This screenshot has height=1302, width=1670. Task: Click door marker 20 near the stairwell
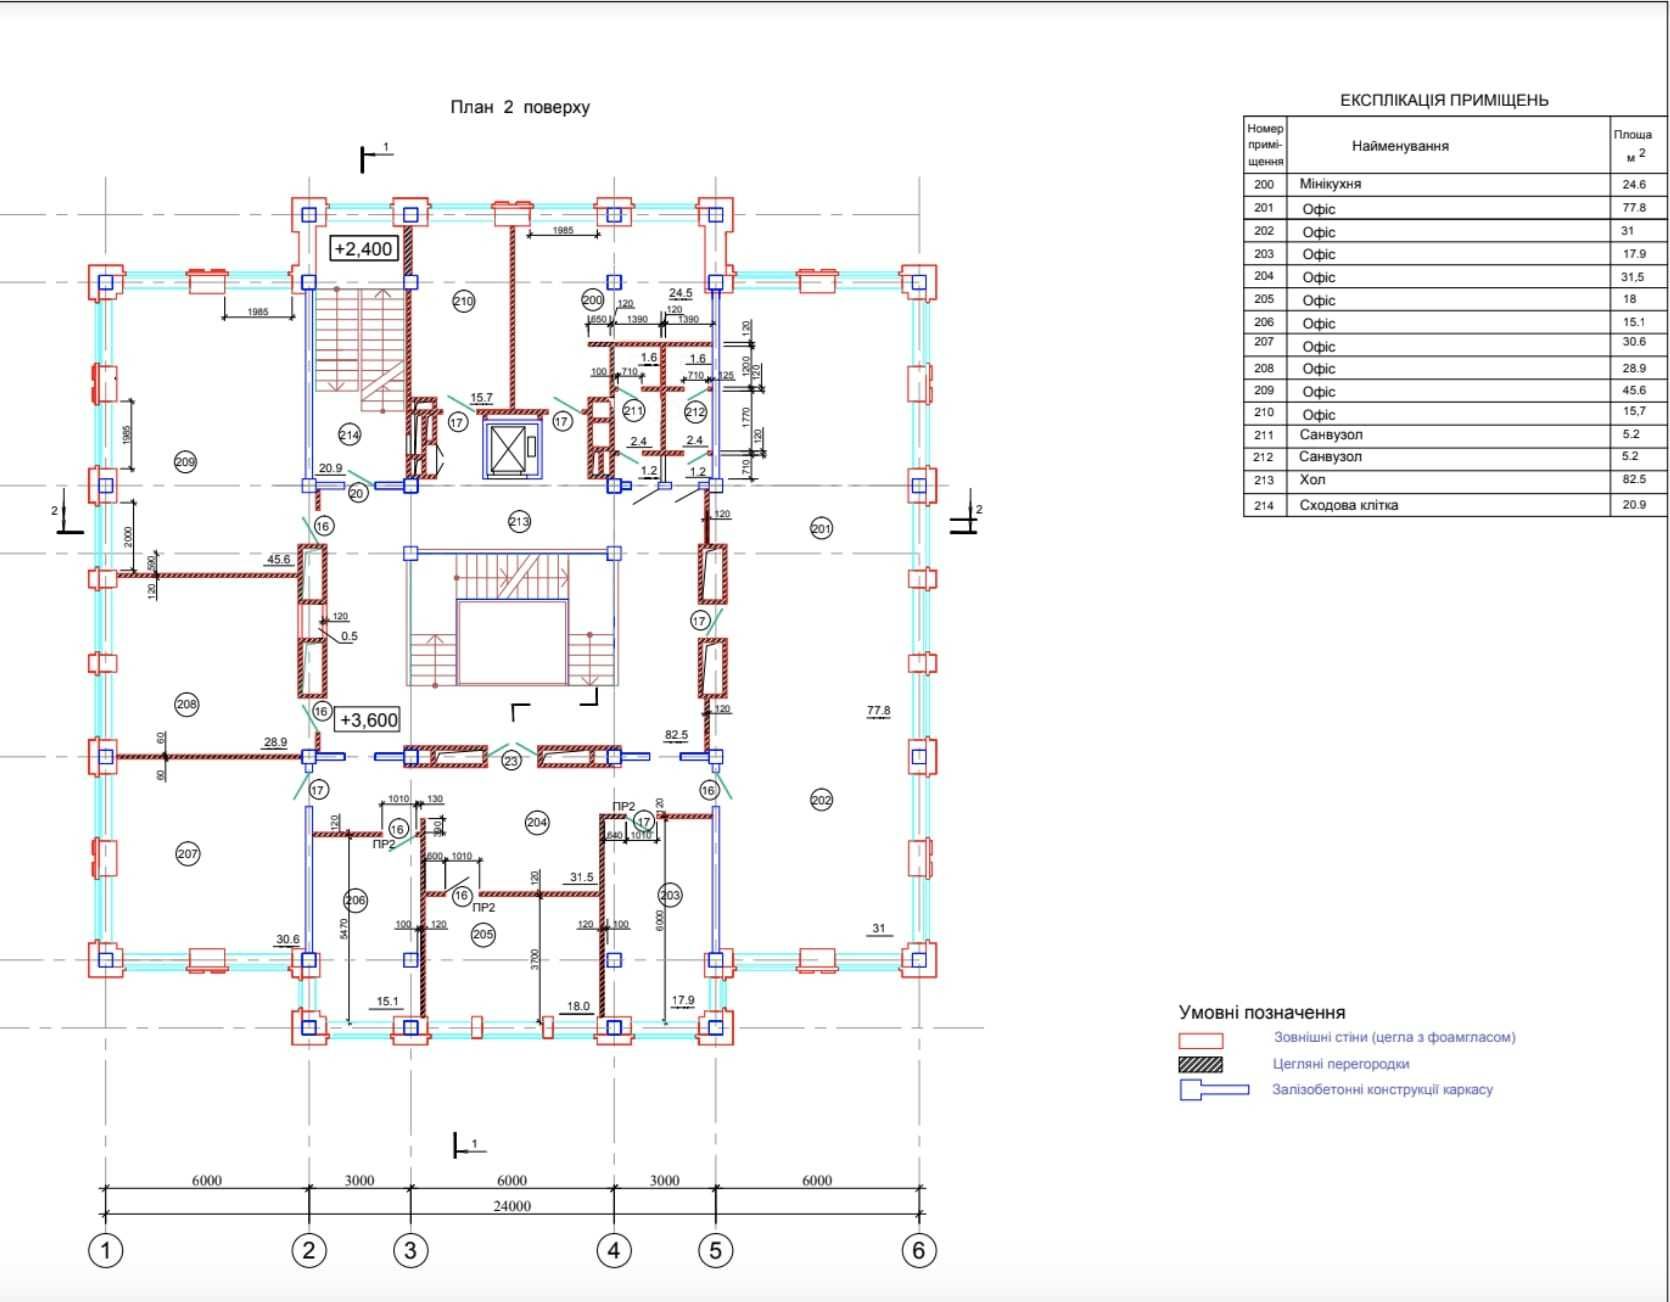point(358,493)
